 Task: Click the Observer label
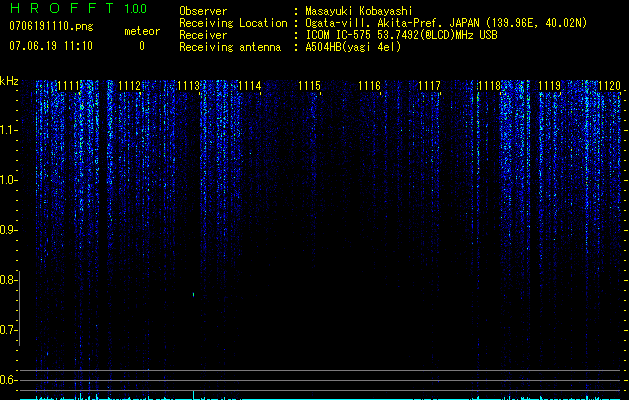pyautogui.click(x=203, y=11)
